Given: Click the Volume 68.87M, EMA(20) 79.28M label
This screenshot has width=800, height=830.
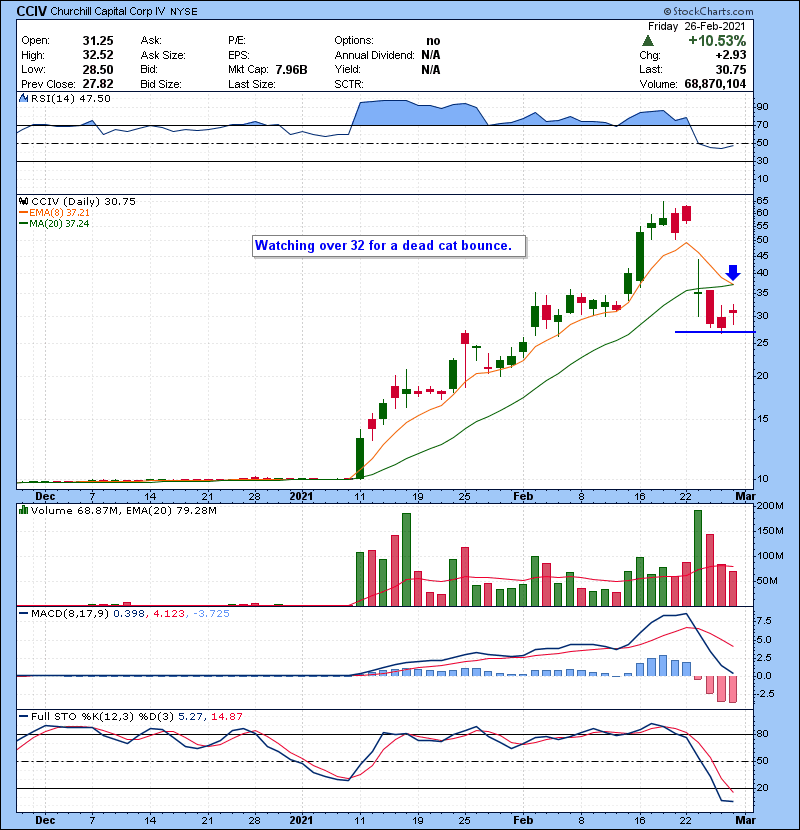Looking at the screenshot, I should pos(123,511).
